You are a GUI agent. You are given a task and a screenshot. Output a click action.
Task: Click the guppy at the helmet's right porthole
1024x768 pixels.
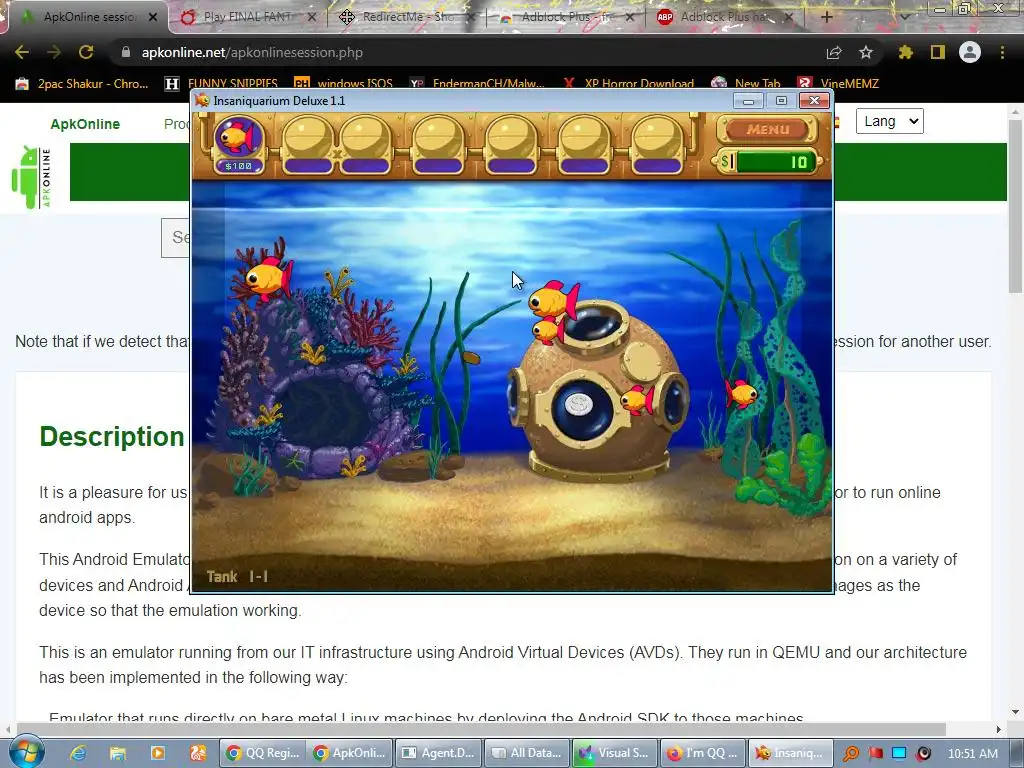(638, 398)
